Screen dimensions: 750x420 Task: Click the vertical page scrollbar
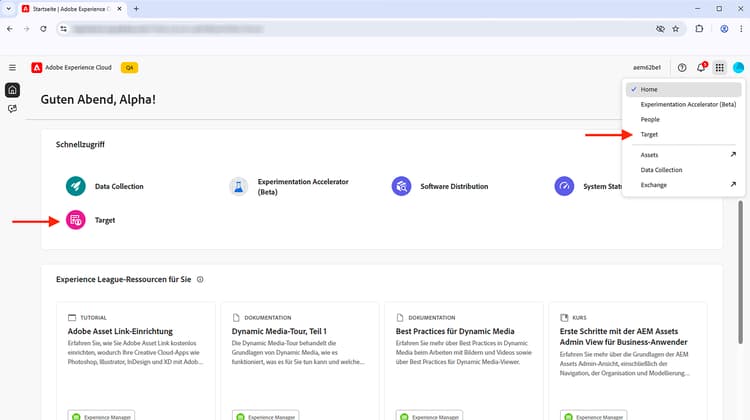[740, 271]
